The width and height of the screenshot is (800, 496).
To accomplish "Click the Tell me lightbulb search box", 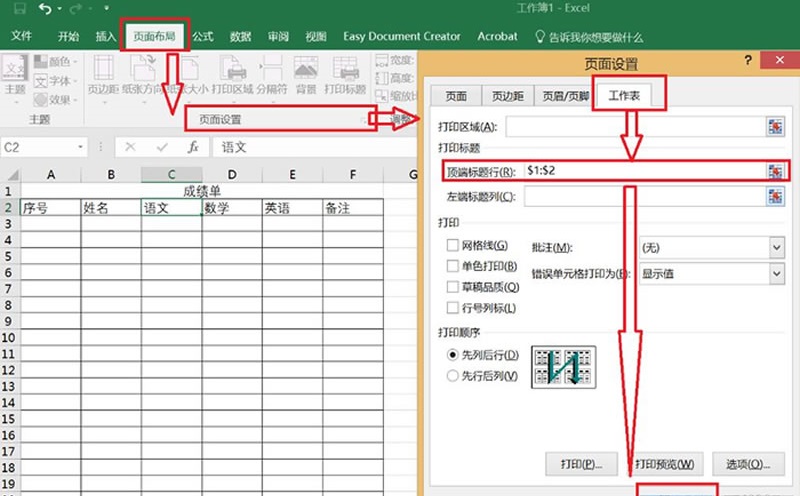I will tap(589, 37).
